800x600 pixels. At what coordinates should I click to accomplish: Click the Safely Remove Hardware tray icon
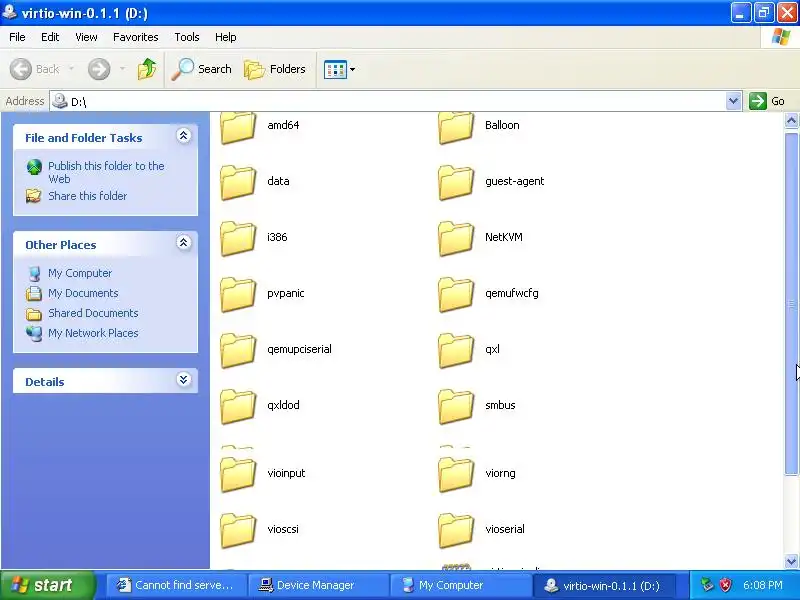(x=707, y=585)
